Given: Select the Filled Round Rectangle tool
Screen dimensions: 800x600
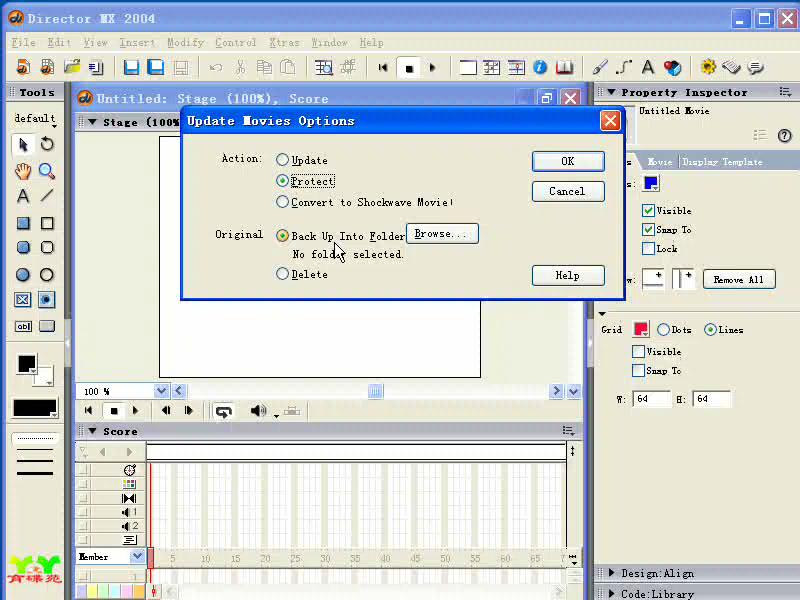Looking at the screenshot, I should (x=23, y=247).
